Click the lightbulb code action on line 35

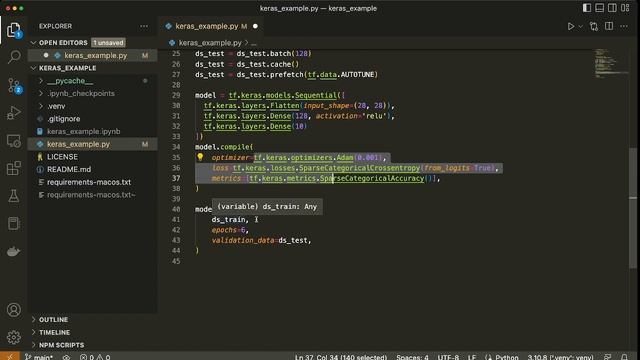[x=200, y=157]
